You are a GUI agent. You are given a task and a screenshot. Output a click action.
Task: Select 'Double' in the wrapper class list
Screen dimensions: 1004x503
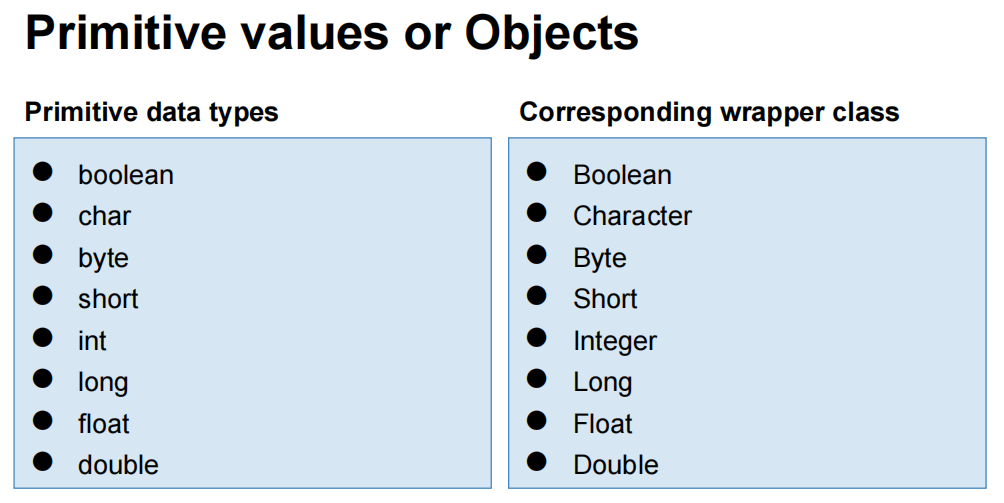coord(616,465)
